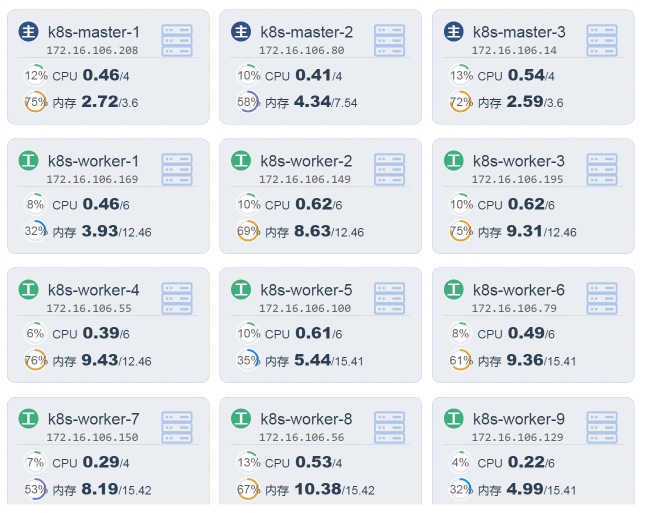Click the server rack icon on k8s-master-1
This screenshot has width=646, height=513.
coord(177,40)
